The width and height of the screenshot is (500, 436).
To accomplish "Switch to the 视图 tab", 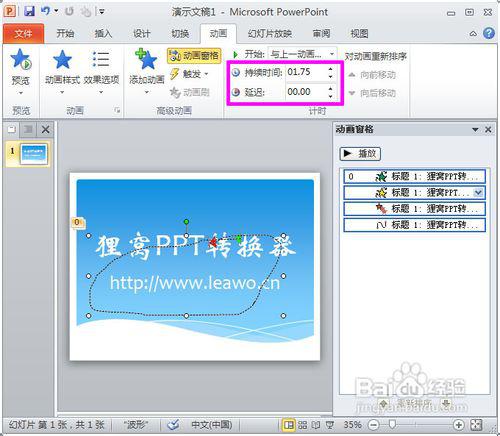I will point(359,33).
